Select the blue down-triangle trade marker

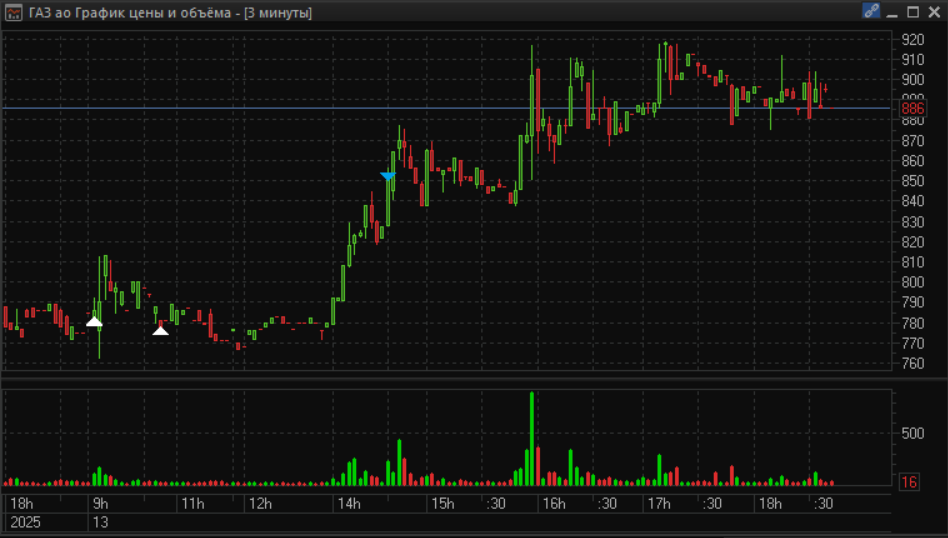[x=388, y=176]
